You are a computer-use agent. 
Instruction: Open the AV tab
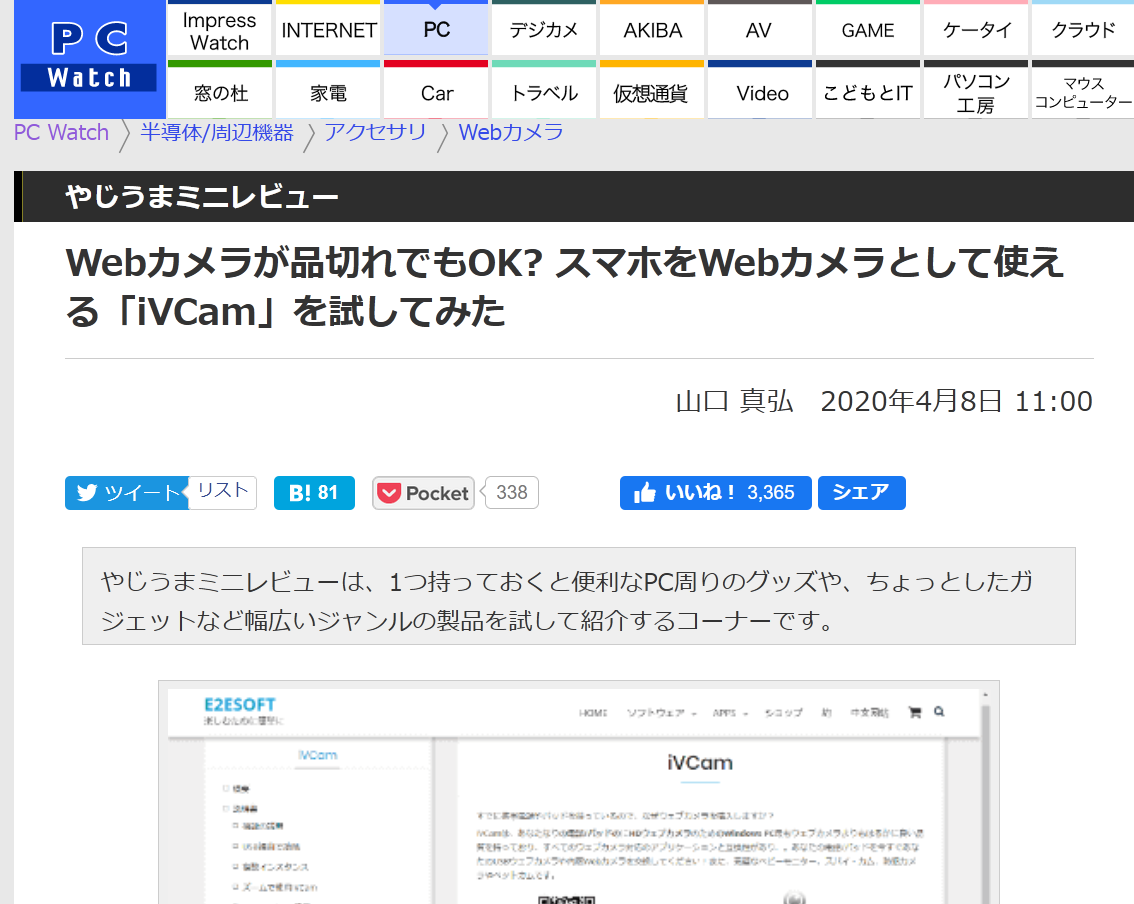[x=759, y=29]
